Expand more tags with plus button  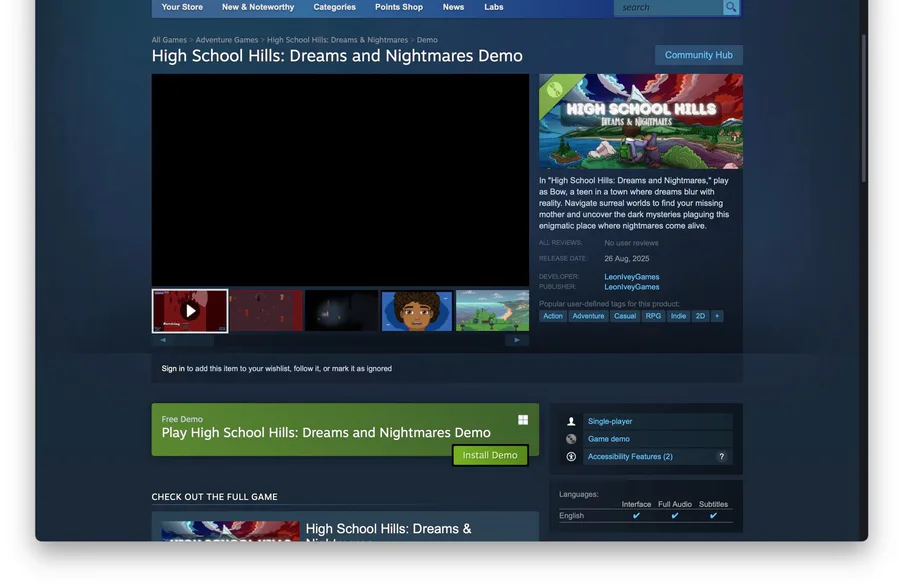(717, 316)
